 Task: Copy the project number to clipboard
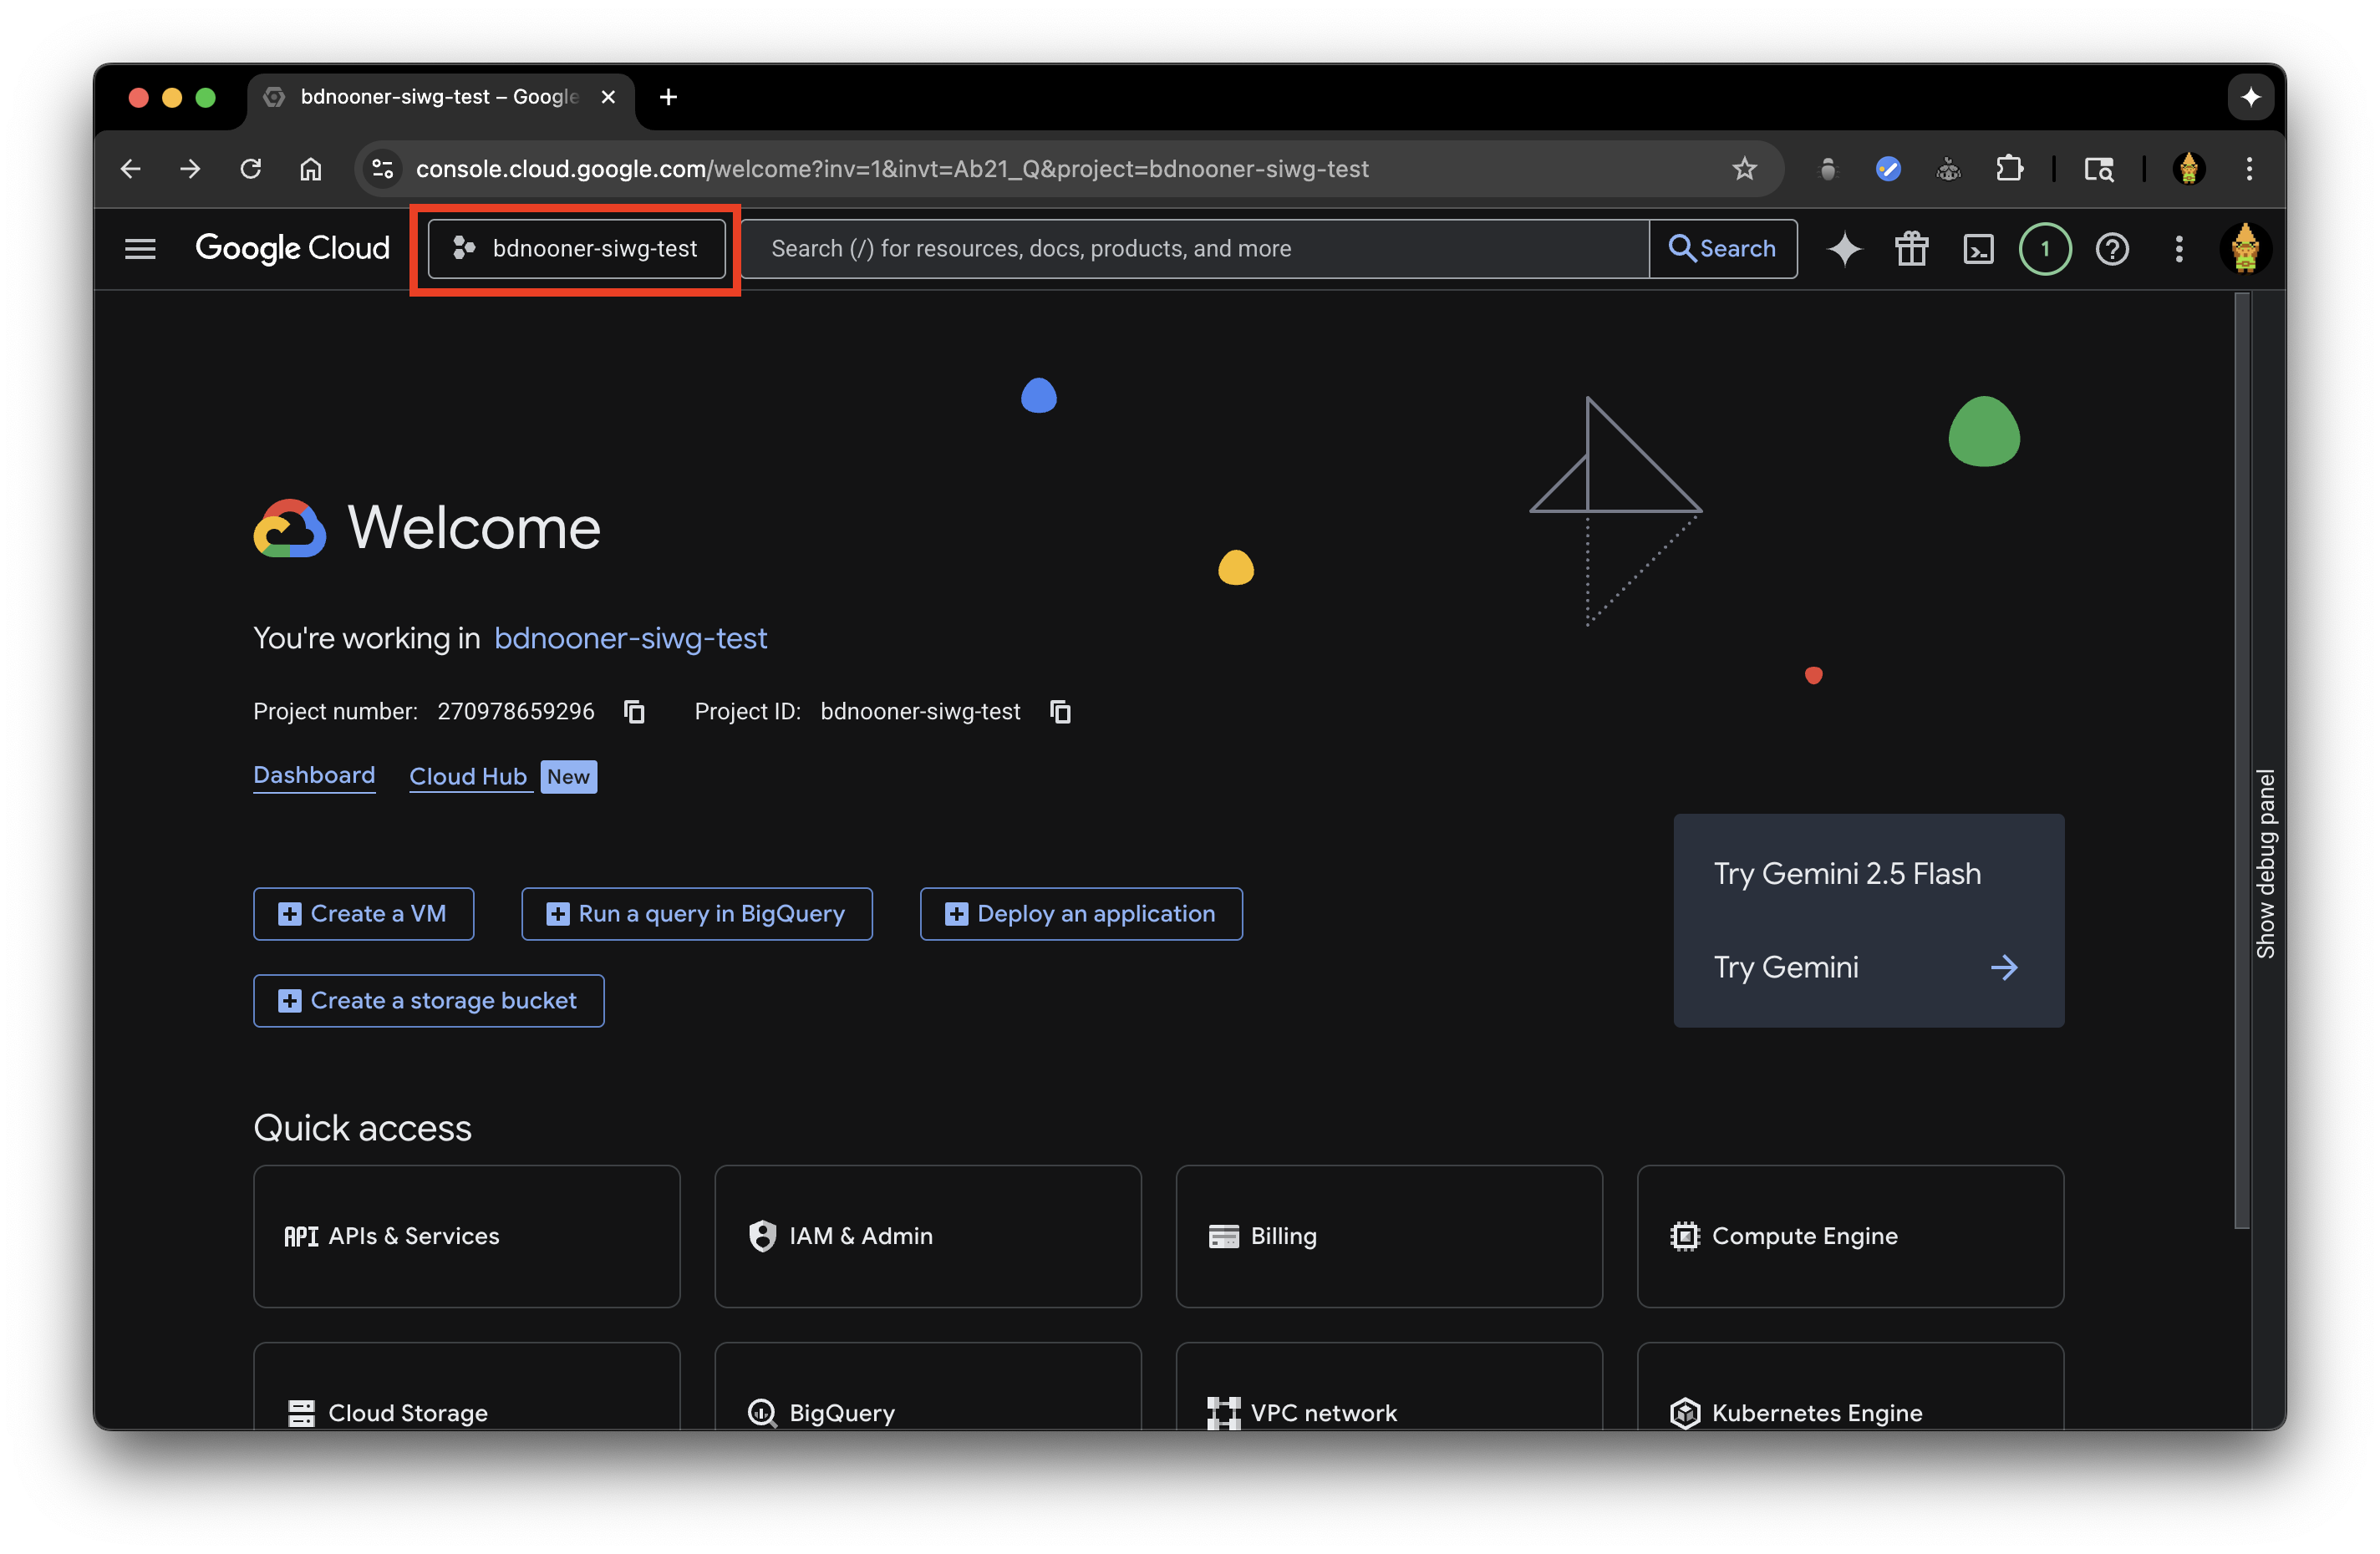click(x=634, y=711)
